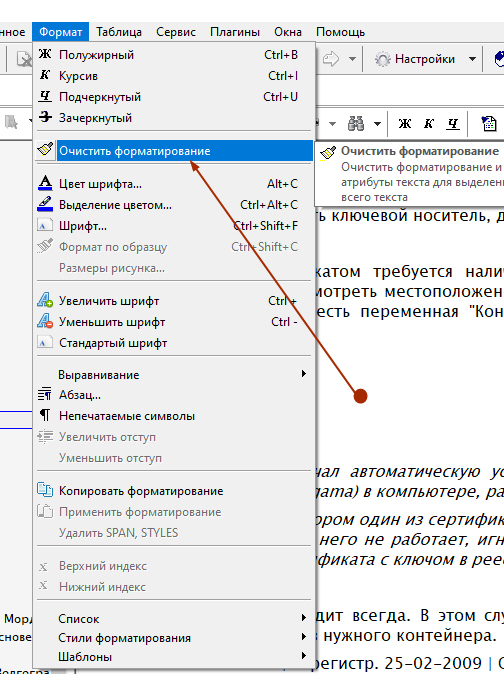This screenshot has height=674, width=504.
Task: Select Очистить форматирование menu entry
Action: pyautogui.click(x=174, y=150)
